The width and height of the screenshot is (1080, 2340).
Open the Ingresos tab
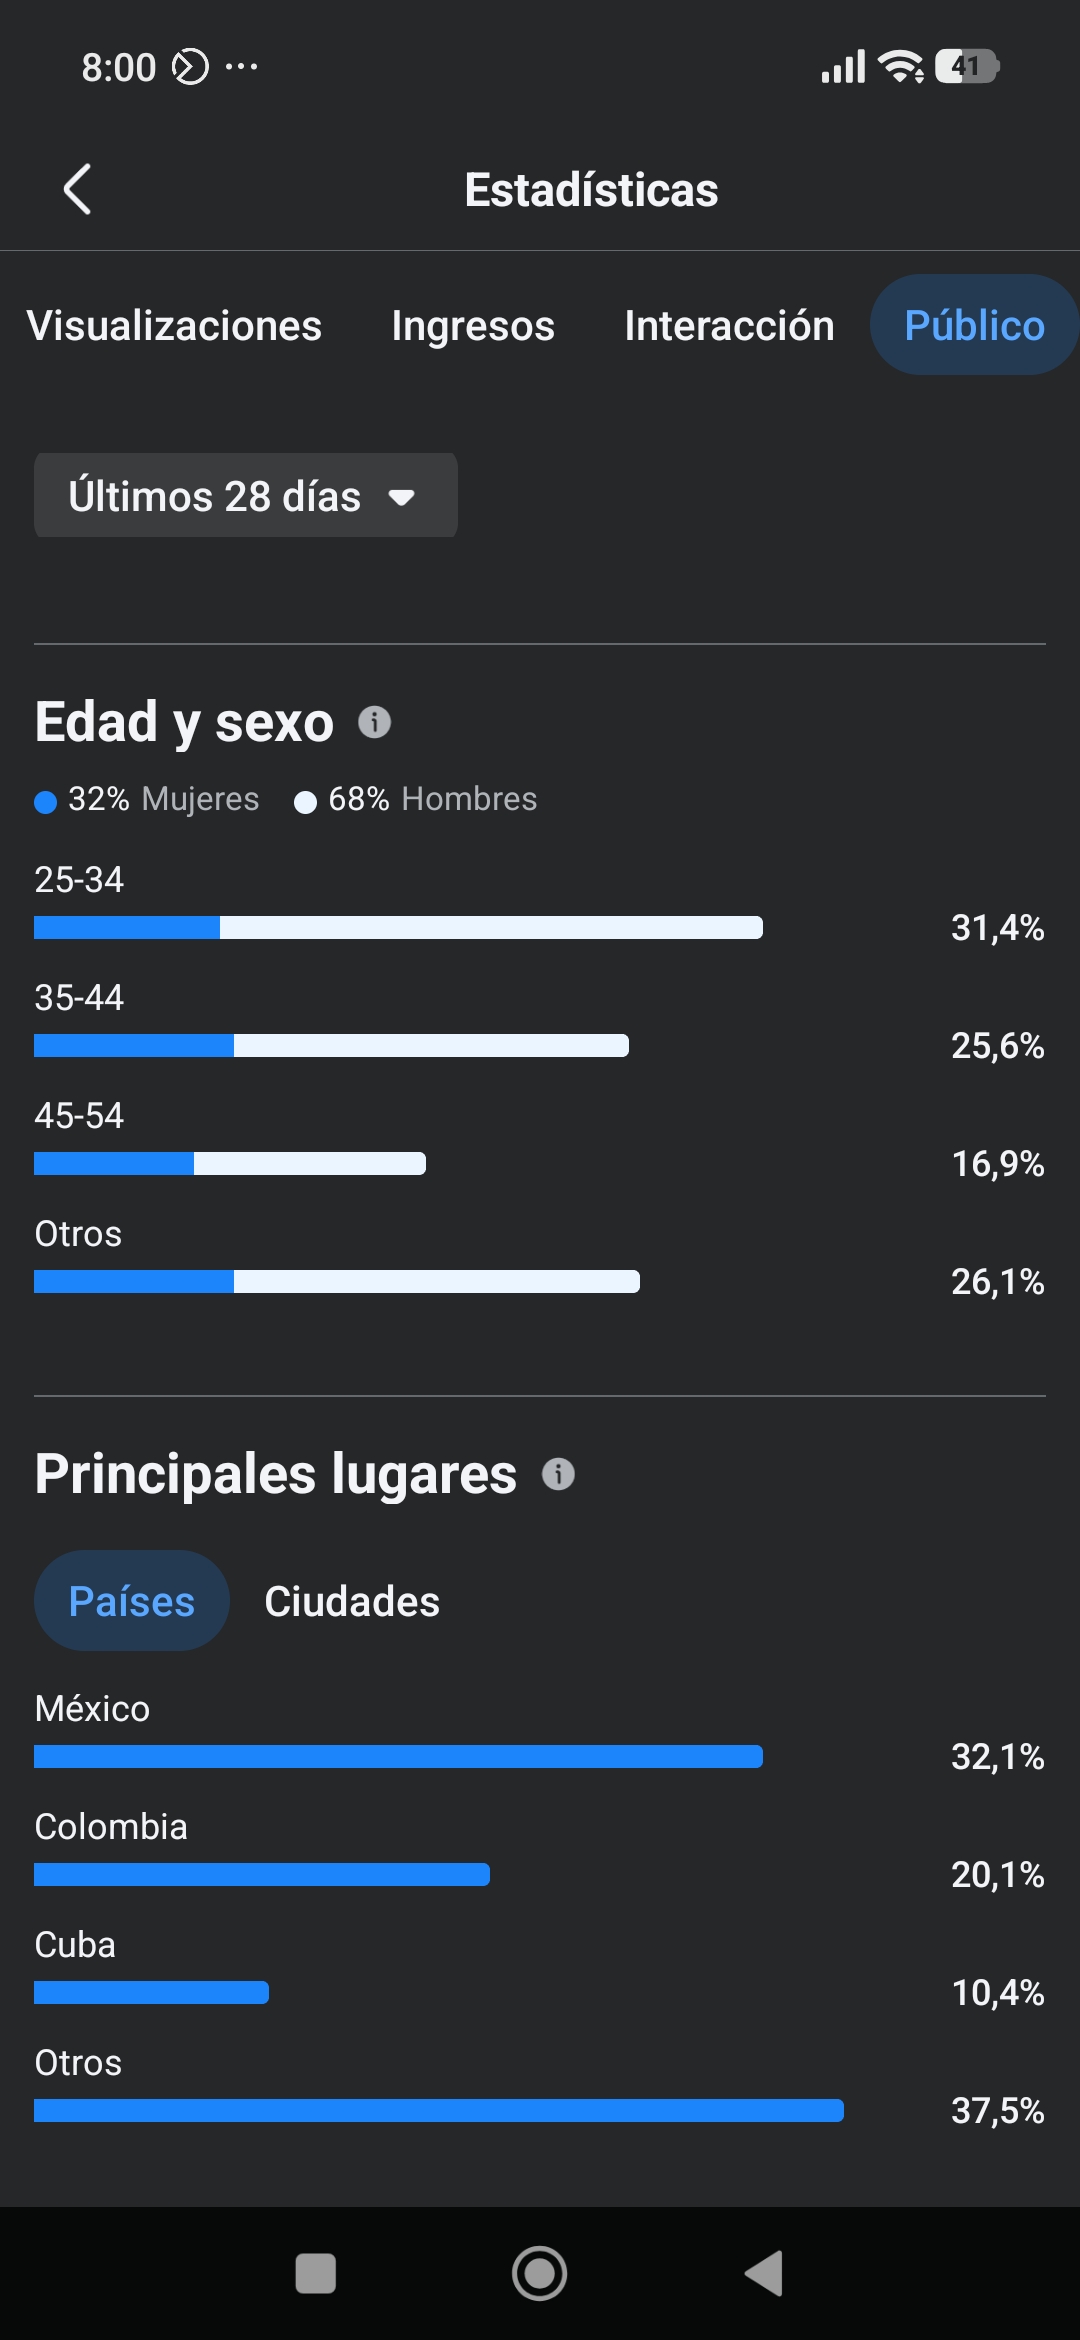pos(473,326)
